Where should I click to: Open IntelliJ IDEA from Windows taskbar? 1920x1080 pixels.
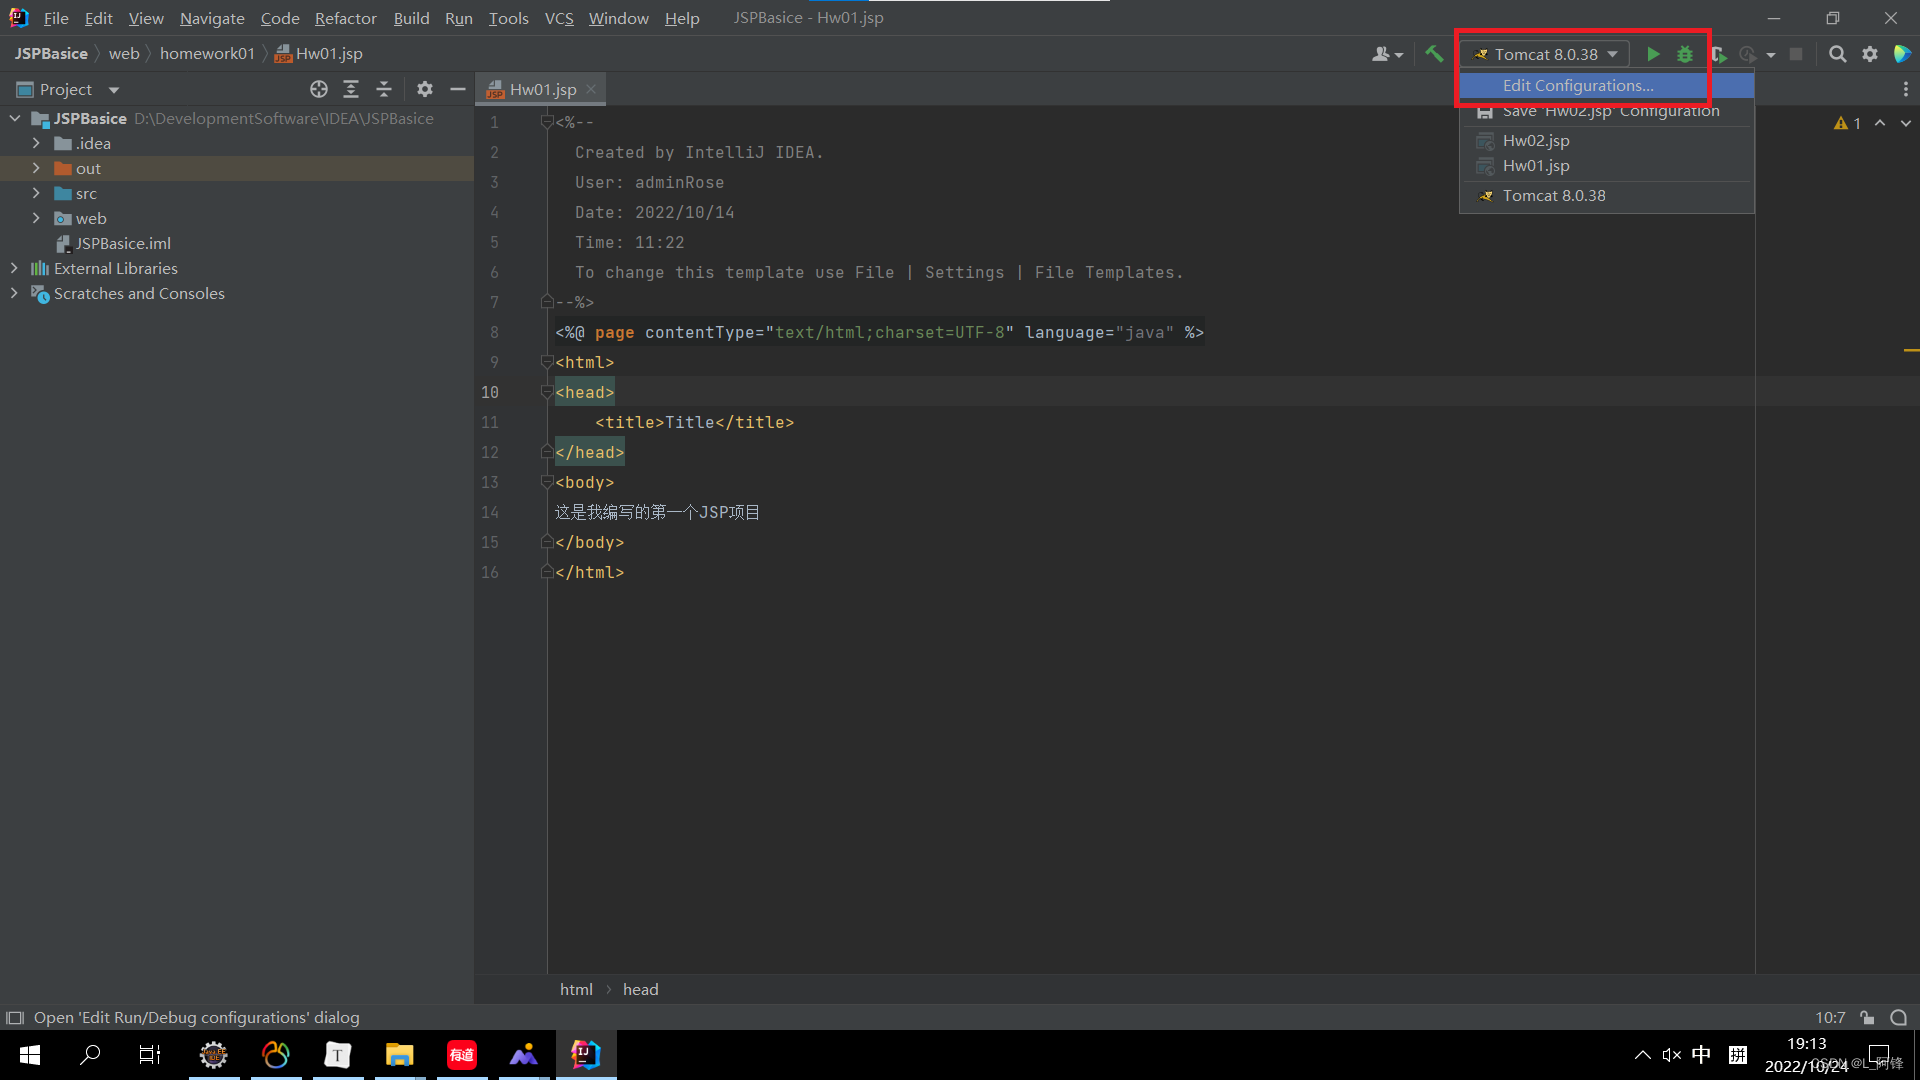point(585,1054)
